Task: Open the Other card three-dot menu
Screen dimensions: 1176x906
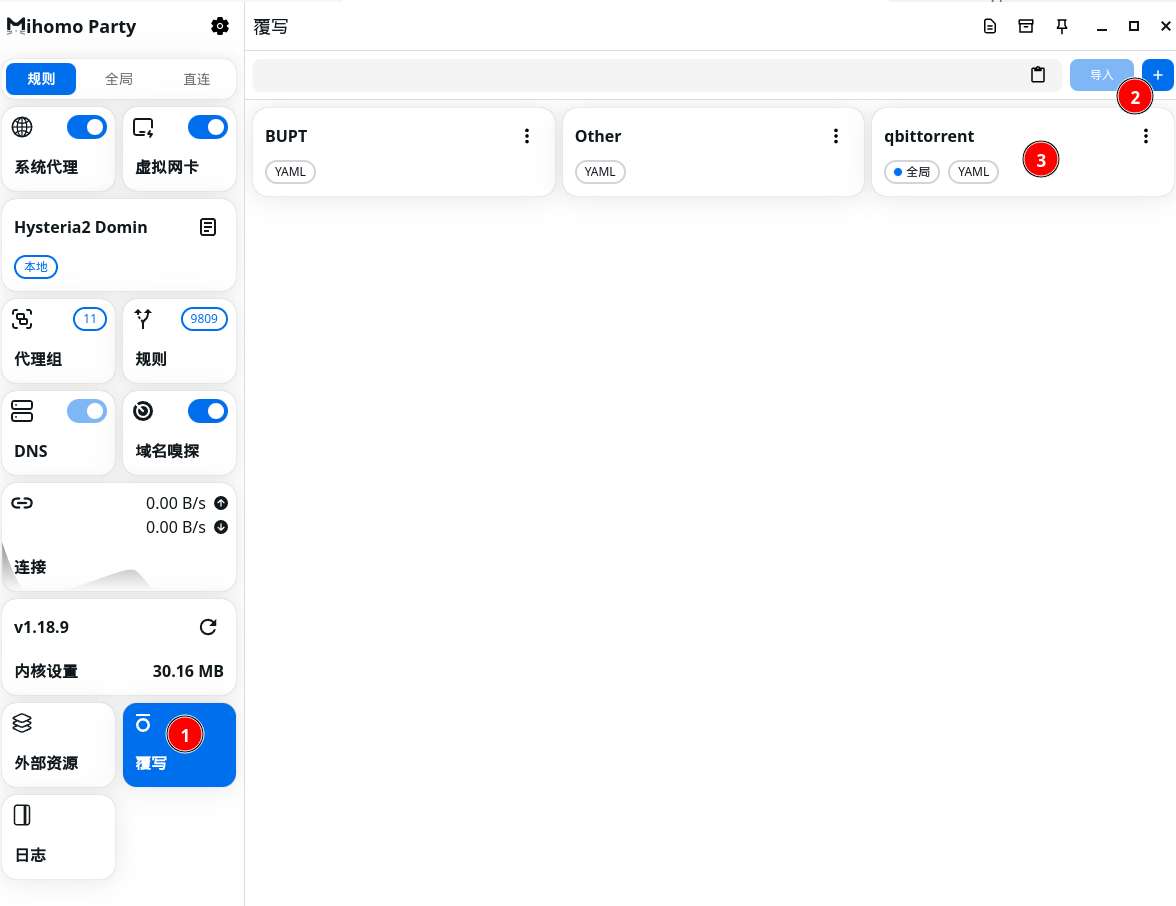Action: pos(836,137)
